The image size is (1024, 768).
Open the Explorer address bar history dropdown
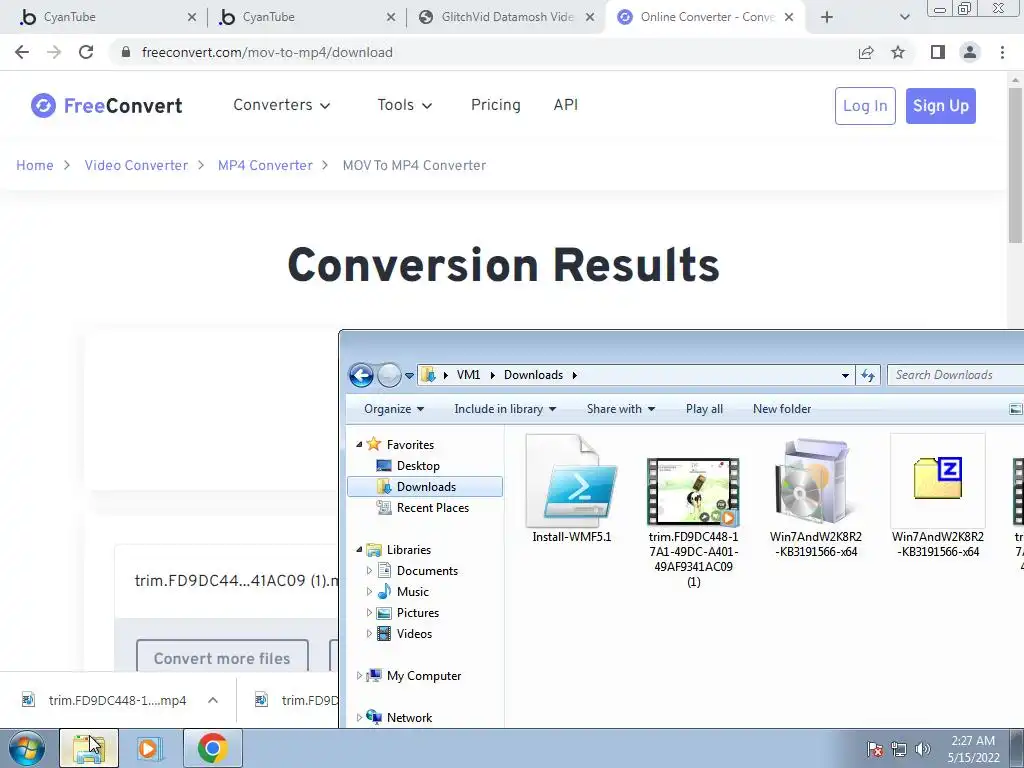(845, 376)
